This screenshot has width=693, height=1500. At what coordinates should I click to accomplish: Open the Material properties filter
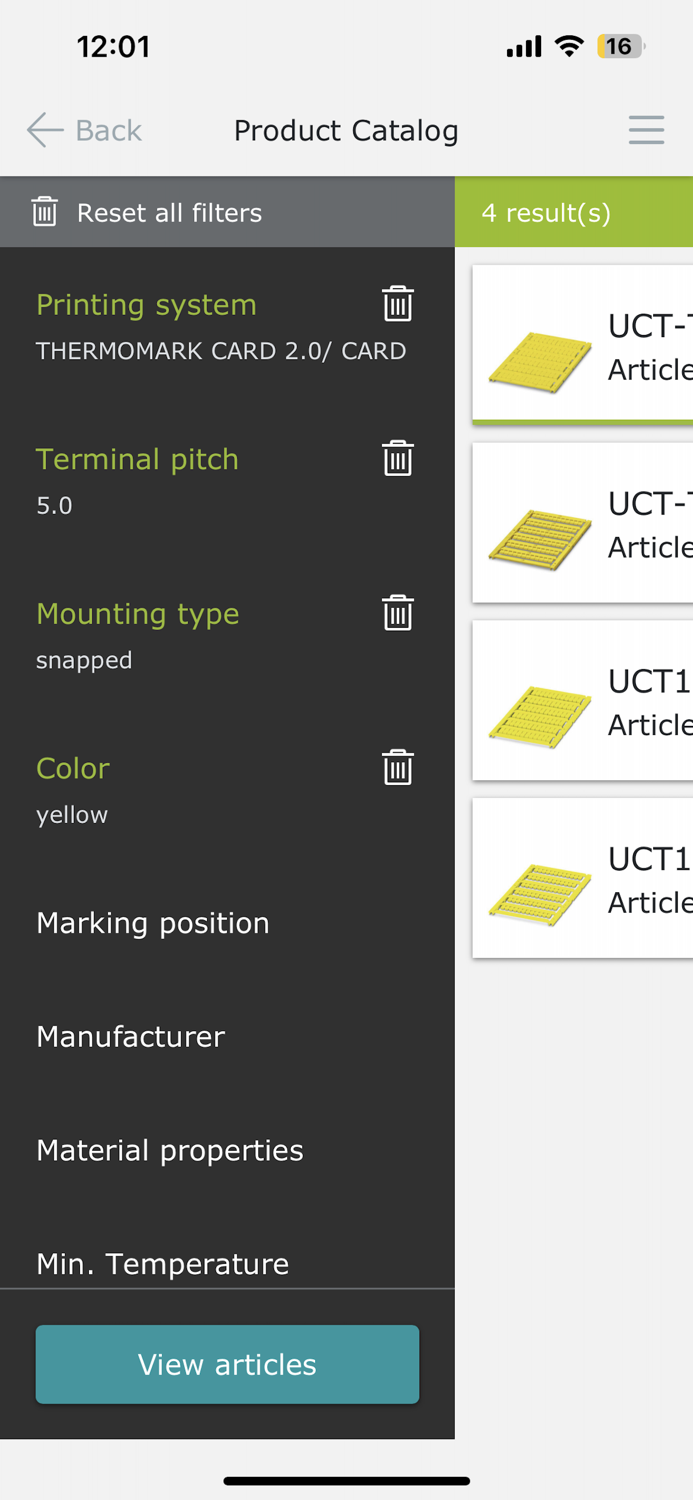click(x=170, y=1150)
